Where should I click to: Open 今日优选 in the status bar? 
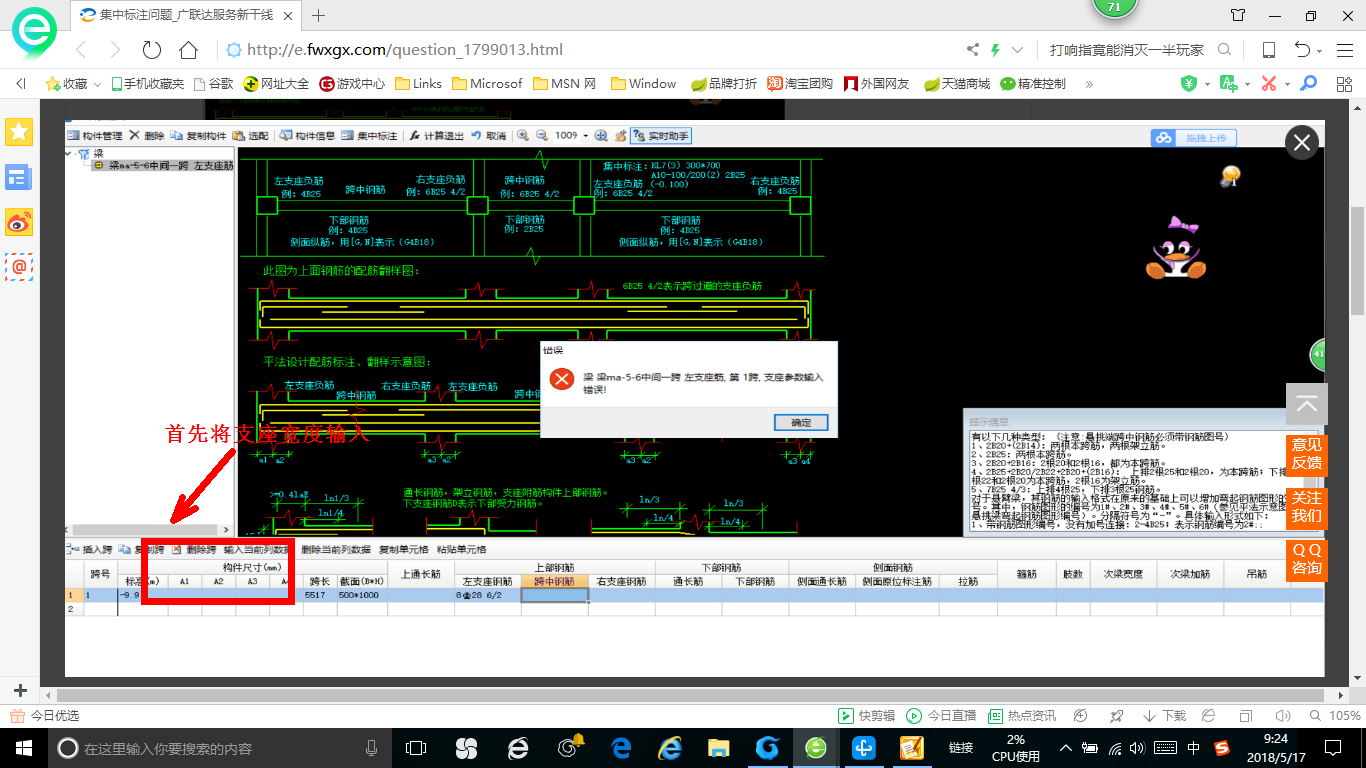(45, 716)
